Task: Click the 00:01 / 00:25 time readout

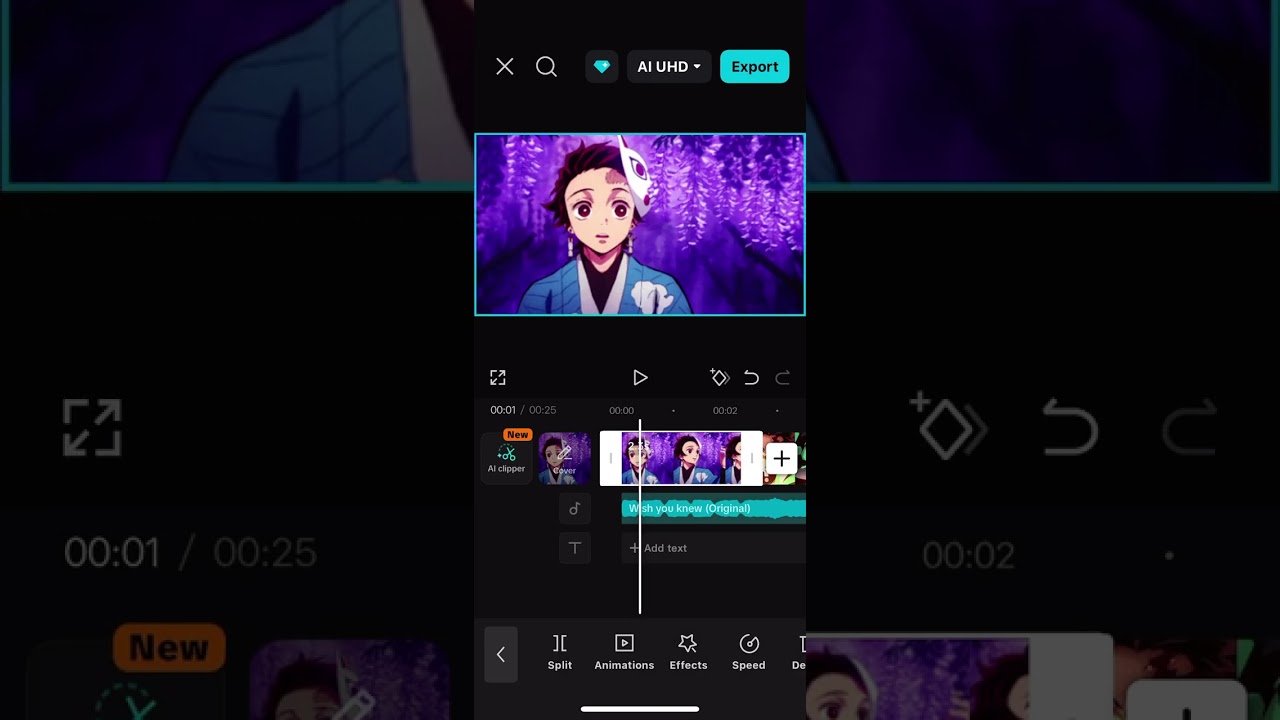Action: pos(523,410)
